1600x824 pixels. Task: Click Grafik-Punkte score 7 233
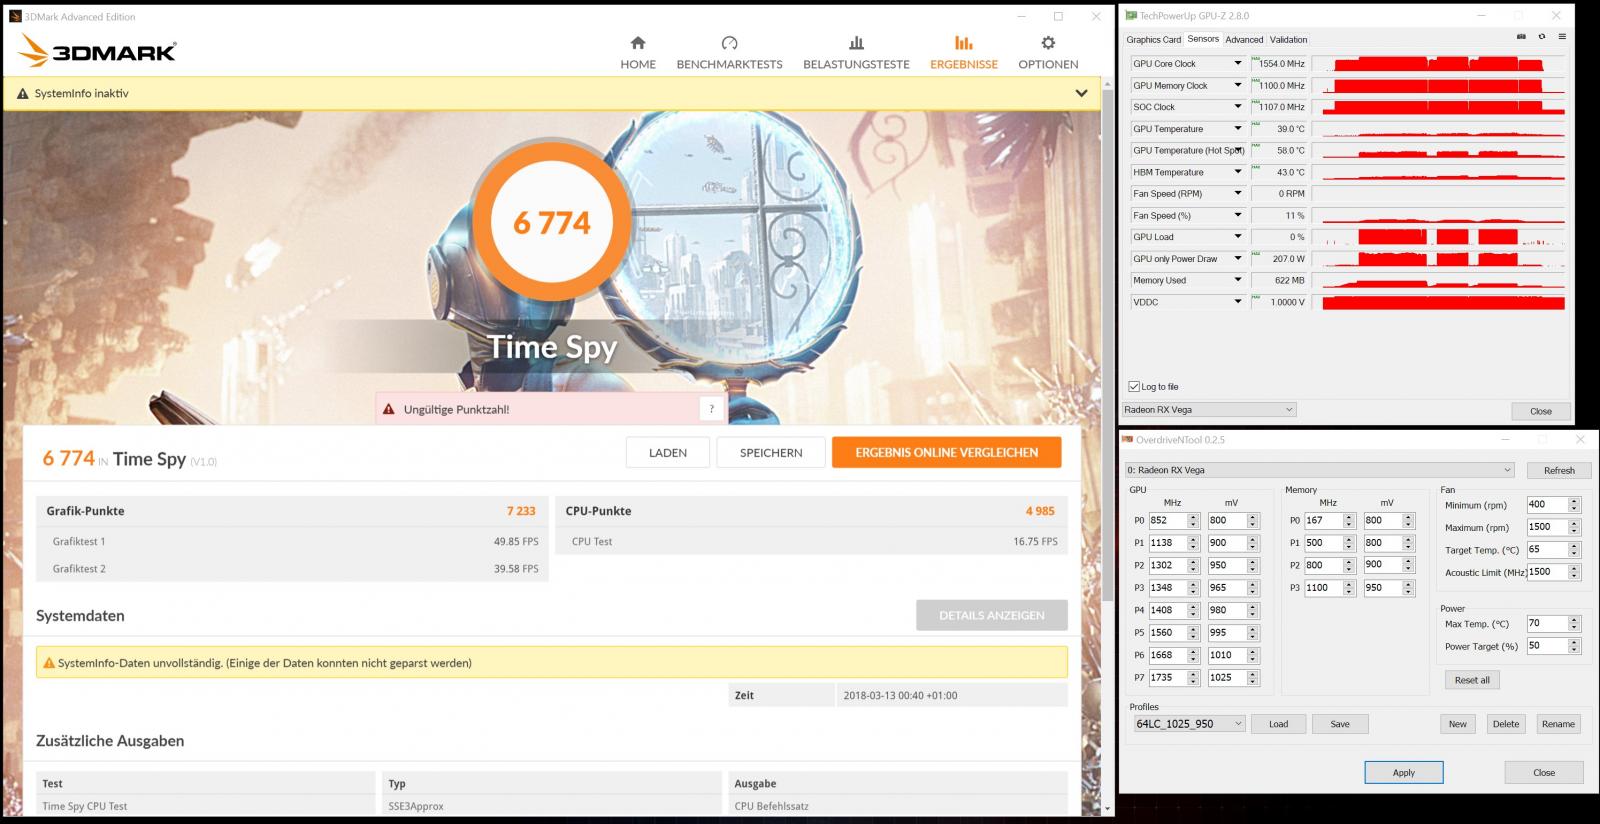point(521,511)
